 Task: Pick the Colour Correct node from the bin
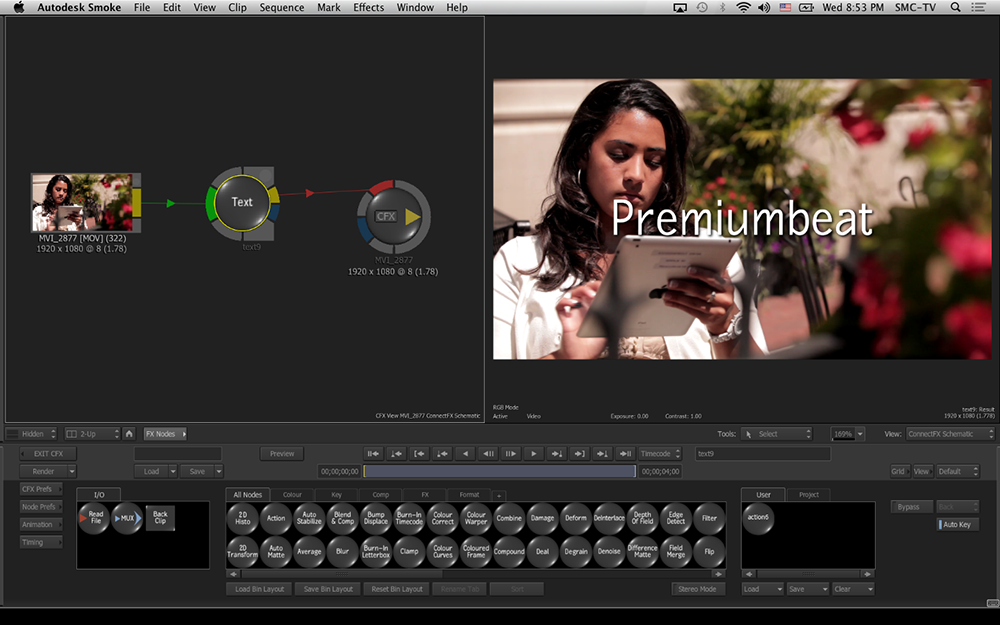pos(442,518)
